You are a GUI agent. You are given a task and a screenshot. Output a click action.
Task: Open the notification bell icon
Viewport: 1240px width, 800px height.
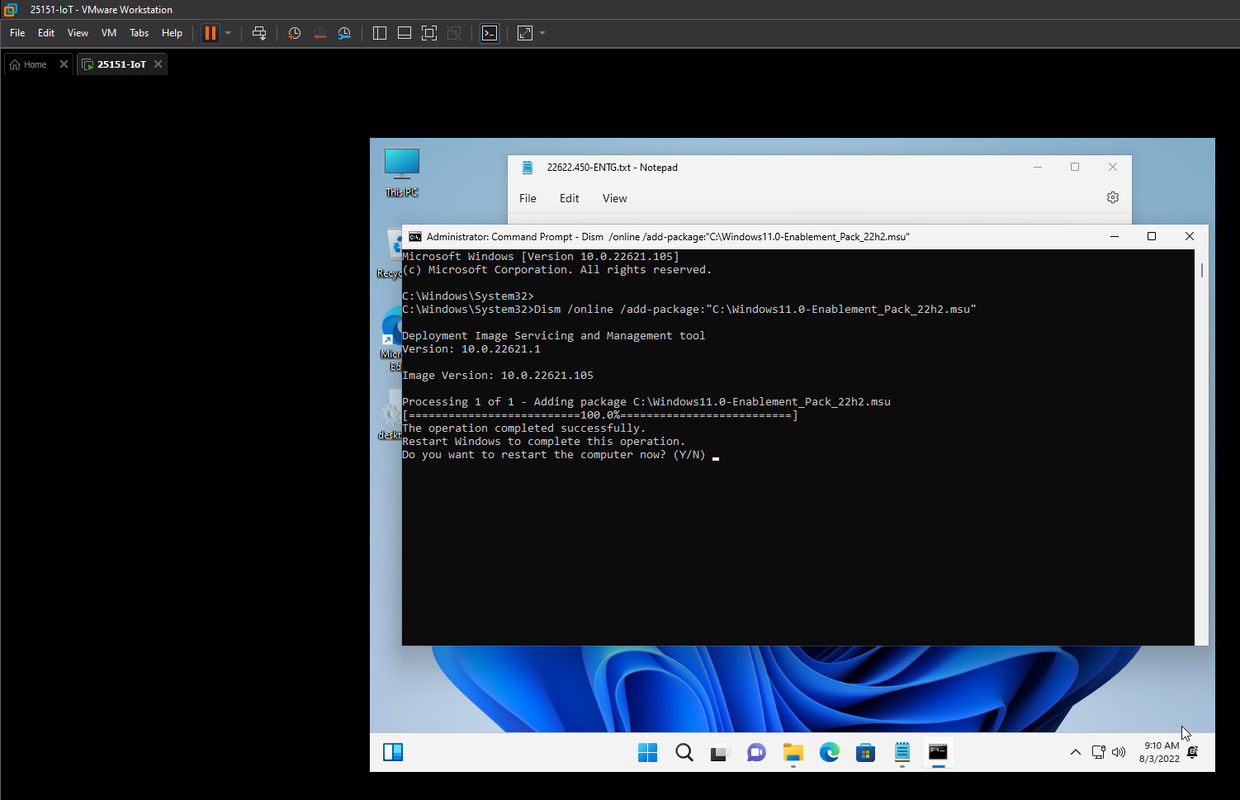point(1193,752)
